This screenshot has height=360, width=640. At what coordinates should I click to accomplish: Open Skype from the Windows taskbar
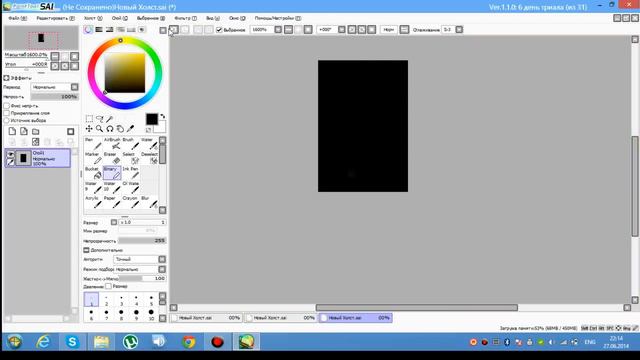pyautogui.click(x=72, y=342)
